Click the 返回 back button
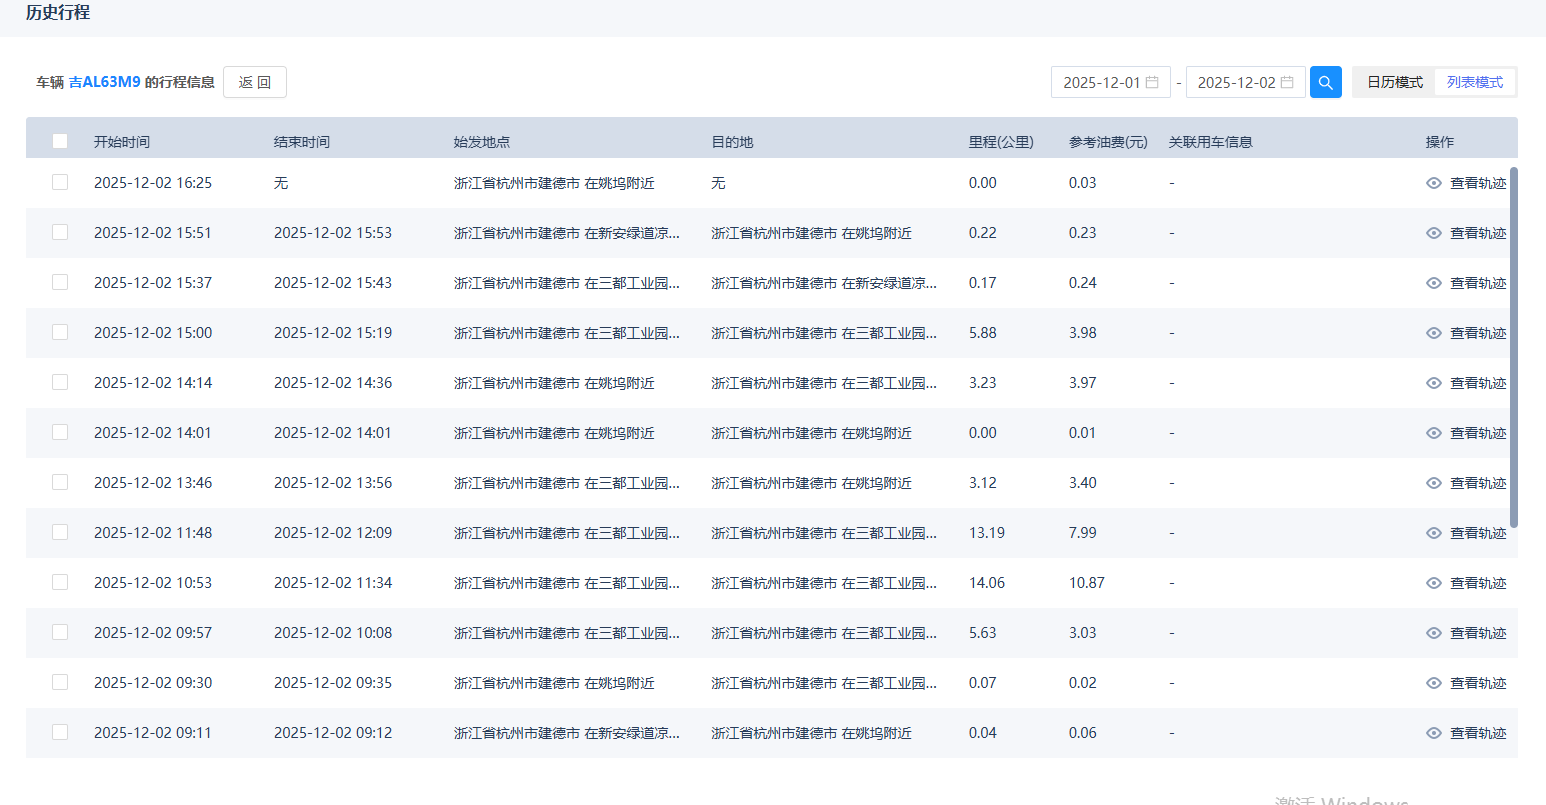This screenshot has height=805, width=1546. (255, 82)
